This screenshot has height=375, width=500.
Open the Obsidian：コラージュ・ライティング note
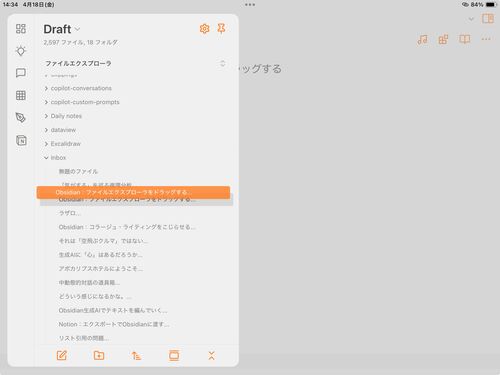coord(127,227)
